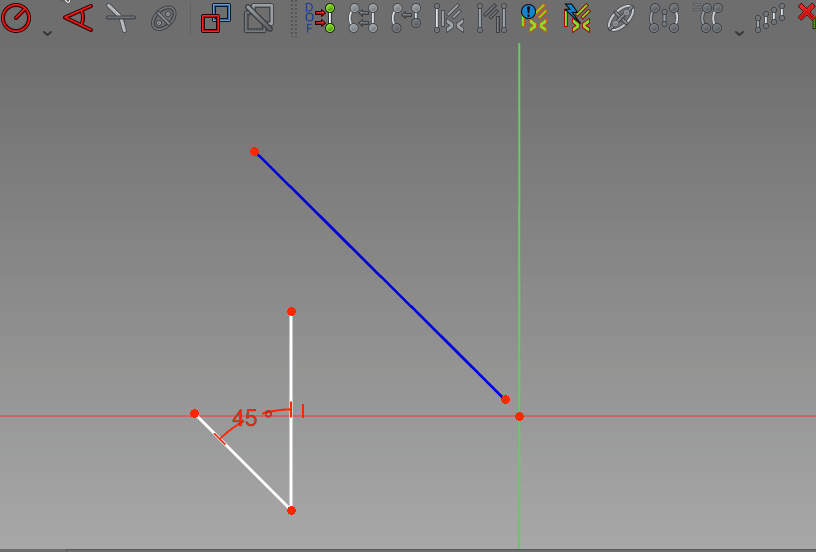Select redundant constraints with blue exclamation icon
Viewport: 816px width, 552px height.
535,17
